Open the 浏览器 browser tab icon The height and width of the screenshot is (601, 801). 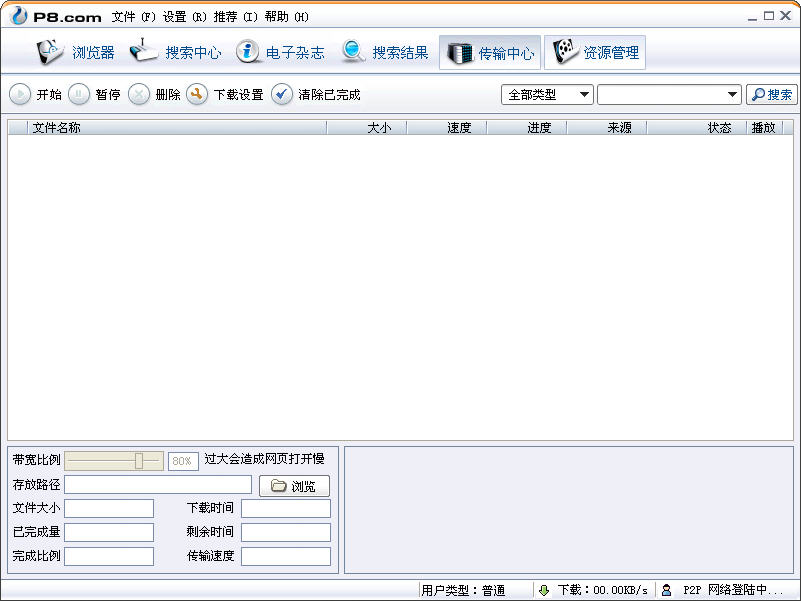click(50, 52)
